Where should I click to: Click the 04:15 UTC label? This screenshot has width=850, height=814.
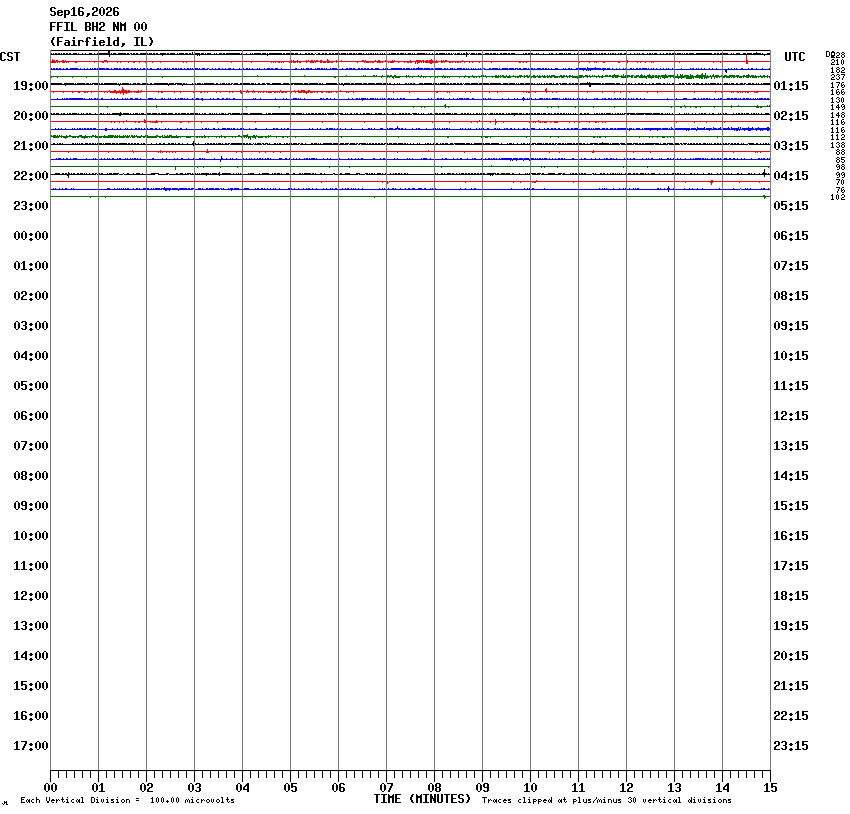791,176
